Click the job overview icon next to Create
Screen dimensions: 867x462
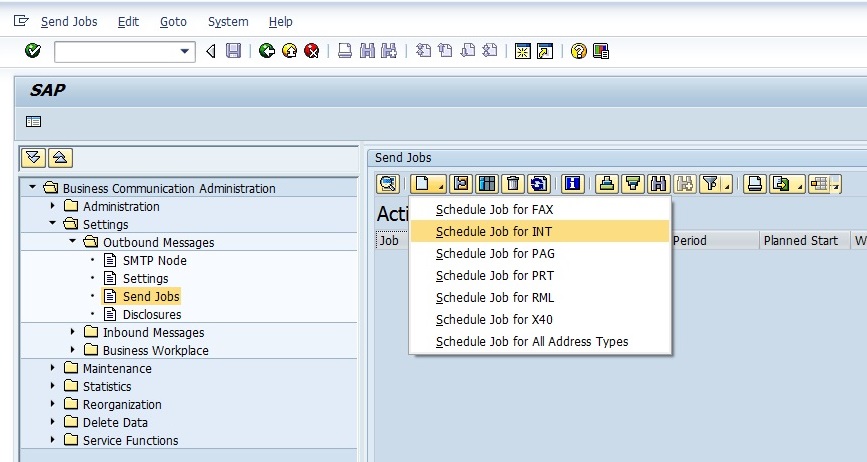tap(461, 183)
